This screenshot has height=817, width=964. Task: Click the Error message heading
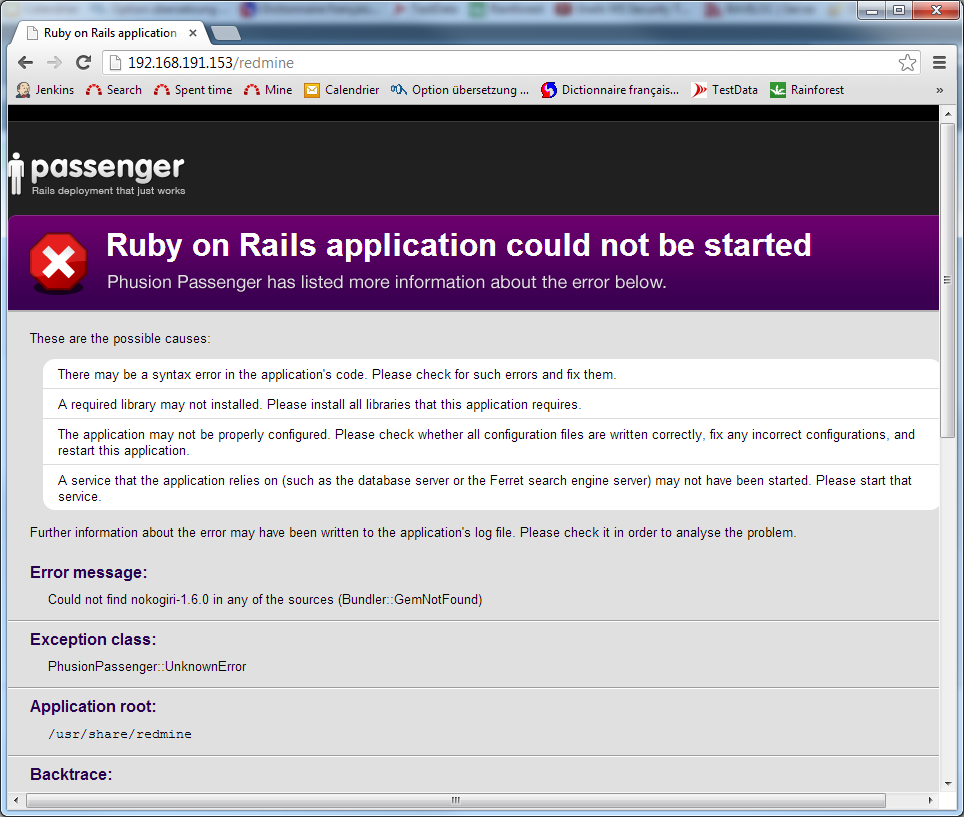[x=89, y=572]
